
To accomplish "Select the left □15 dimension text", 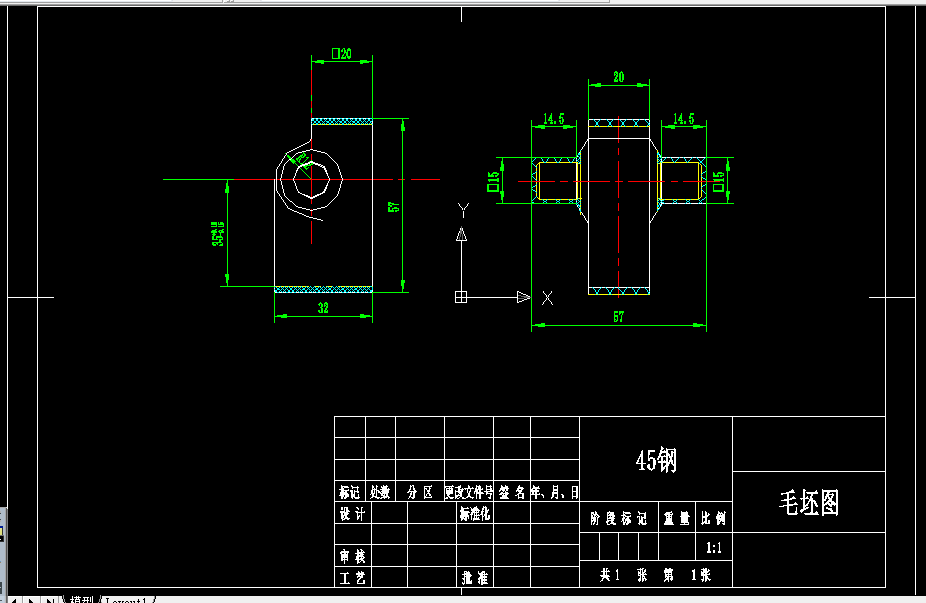I will (493, 181).
